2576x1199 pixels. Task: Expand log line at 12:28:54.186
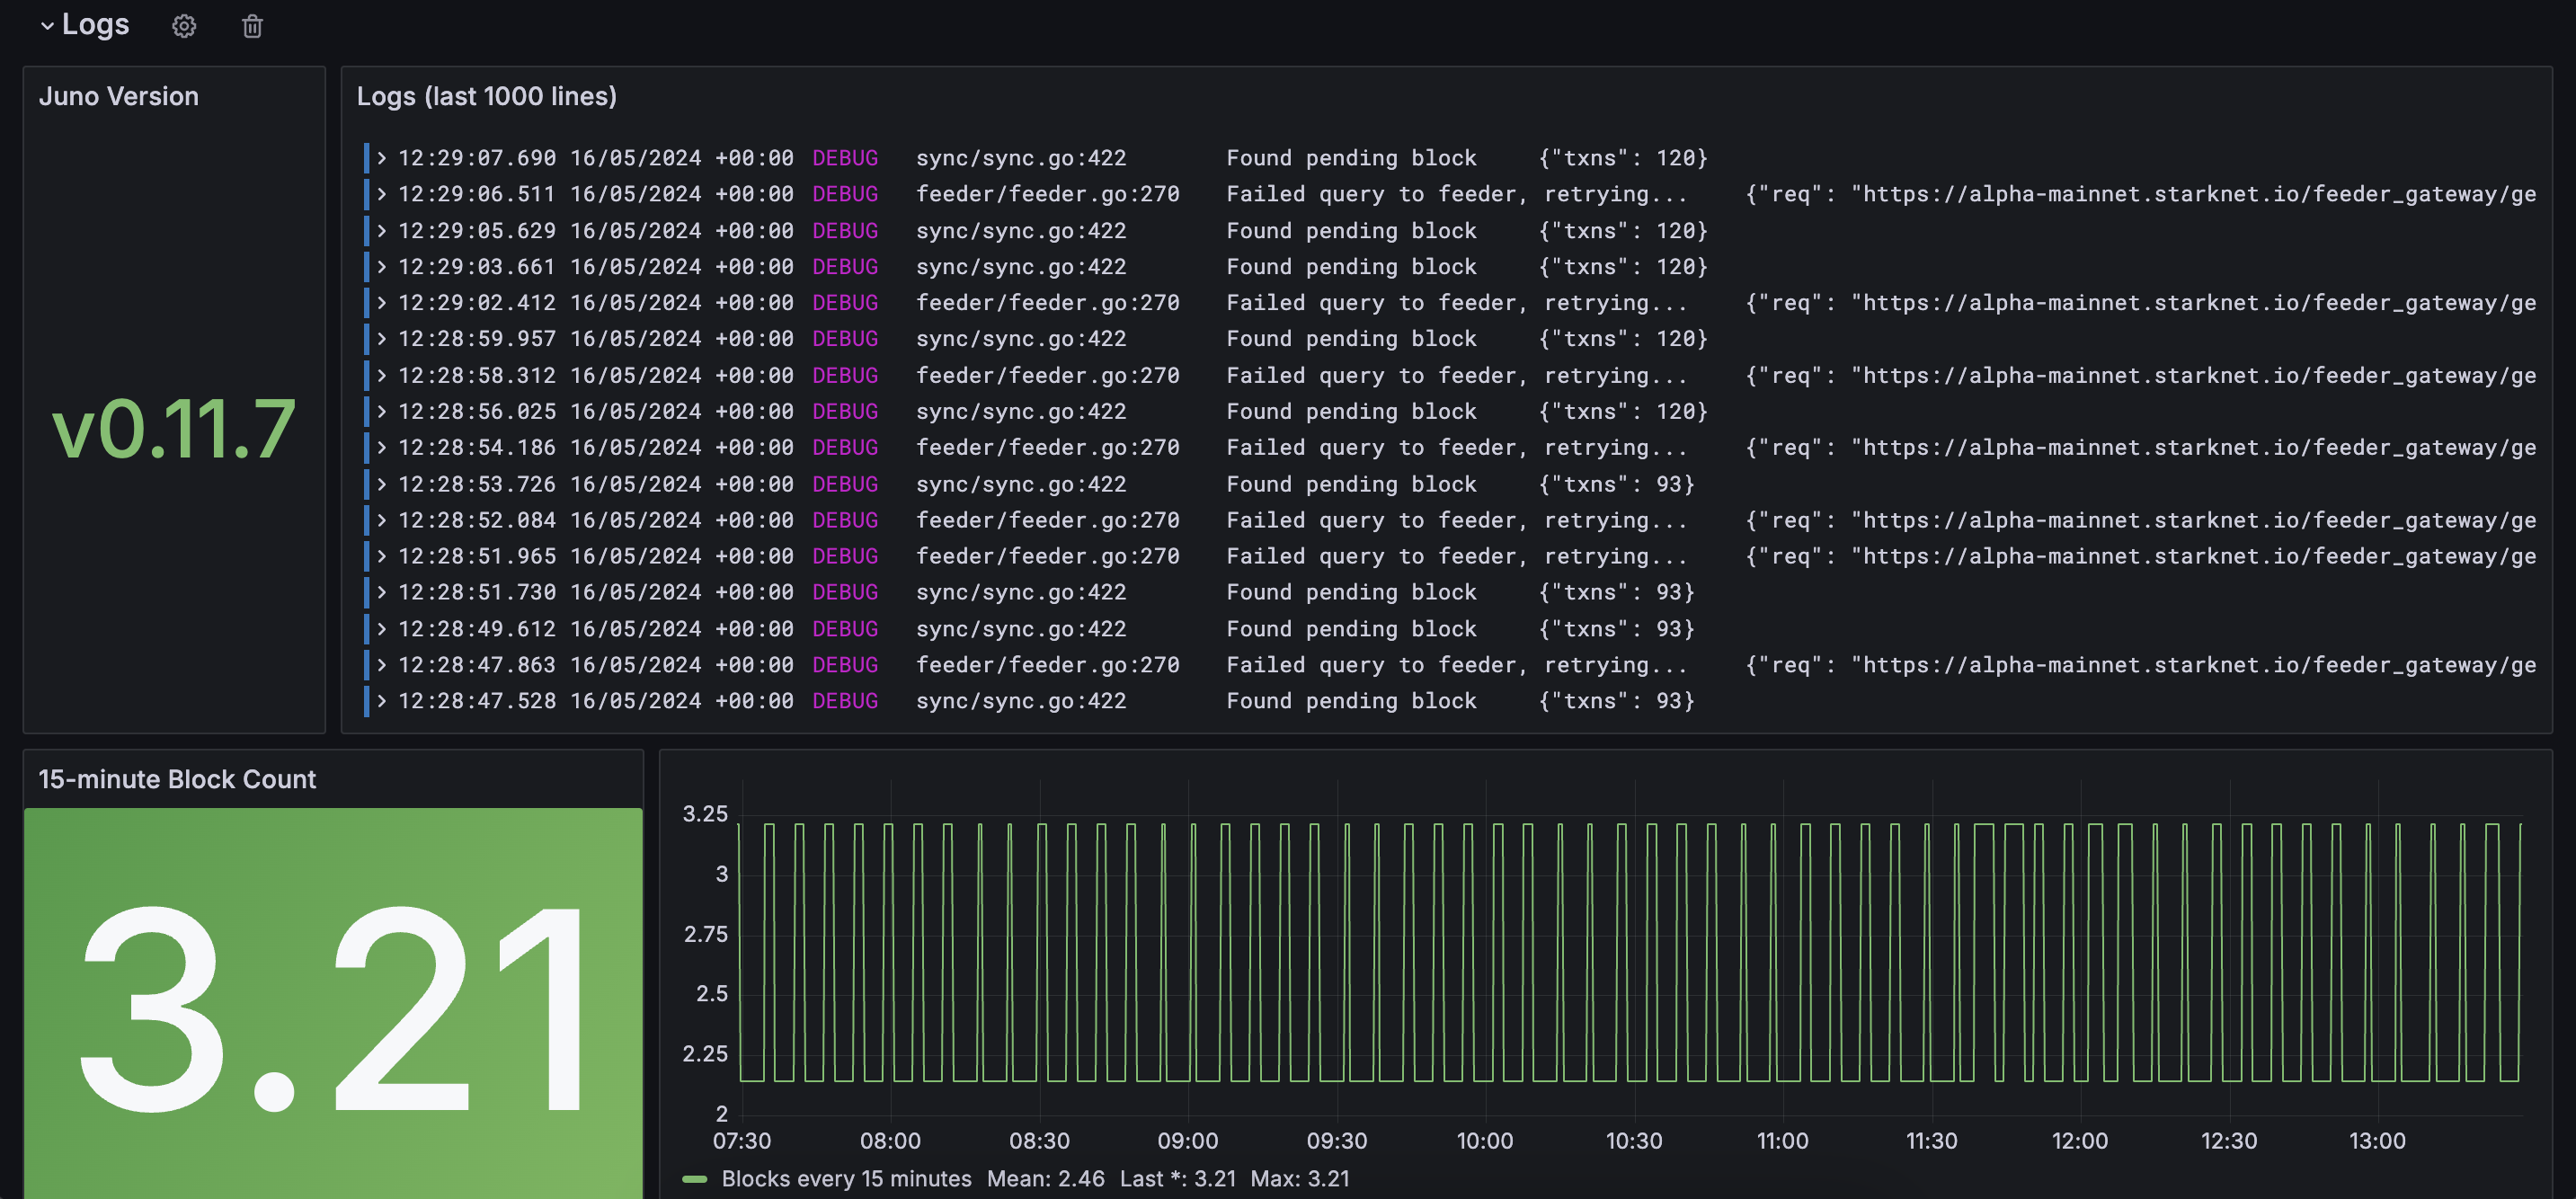[381, 447]
